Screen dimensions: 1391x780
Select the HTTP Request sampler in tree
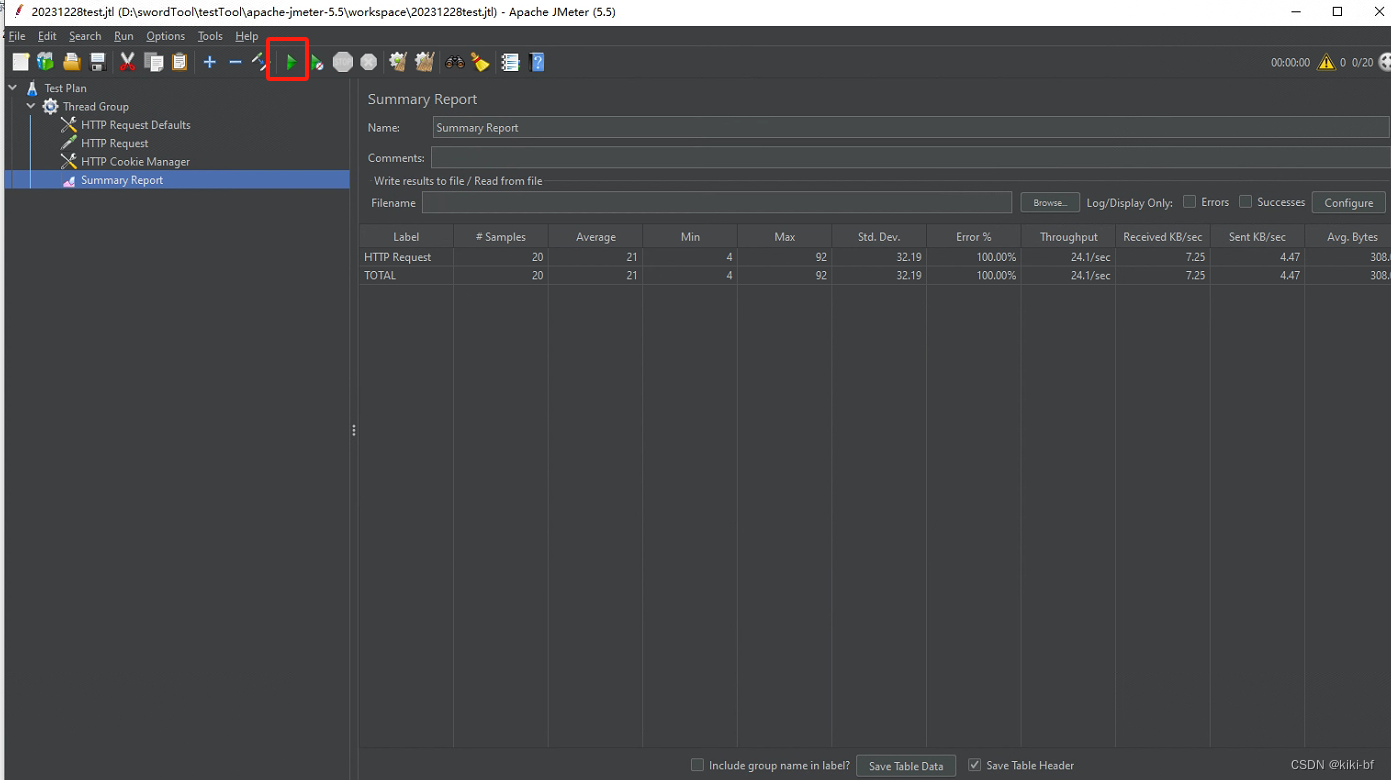click(x=114, y=143)
